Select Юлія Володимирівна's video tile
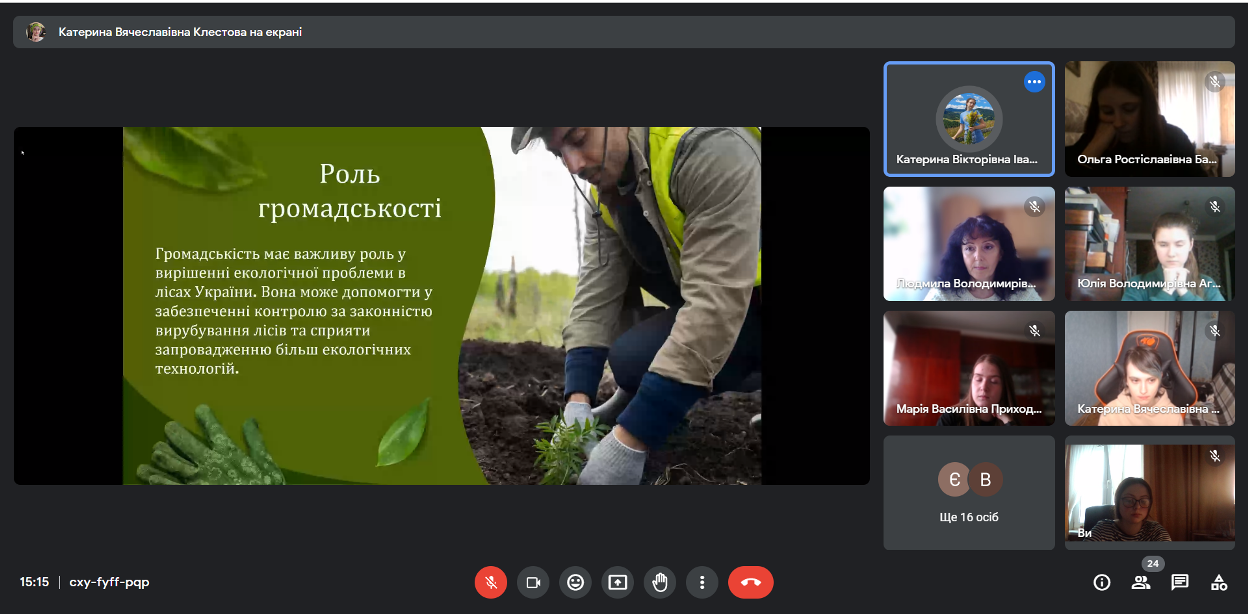Image resolution: width=1248 pixels, height=614 pixels. 1149,244
